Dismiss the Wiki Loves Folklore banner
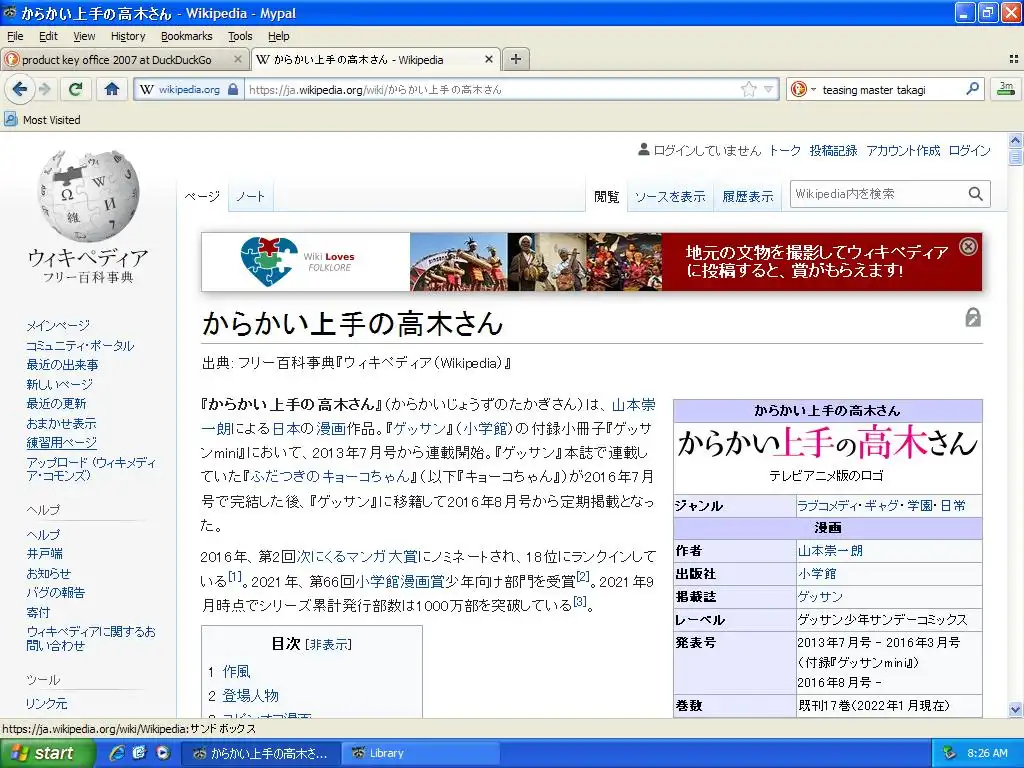Screen dimensions: 1024x768 [968, 246]
